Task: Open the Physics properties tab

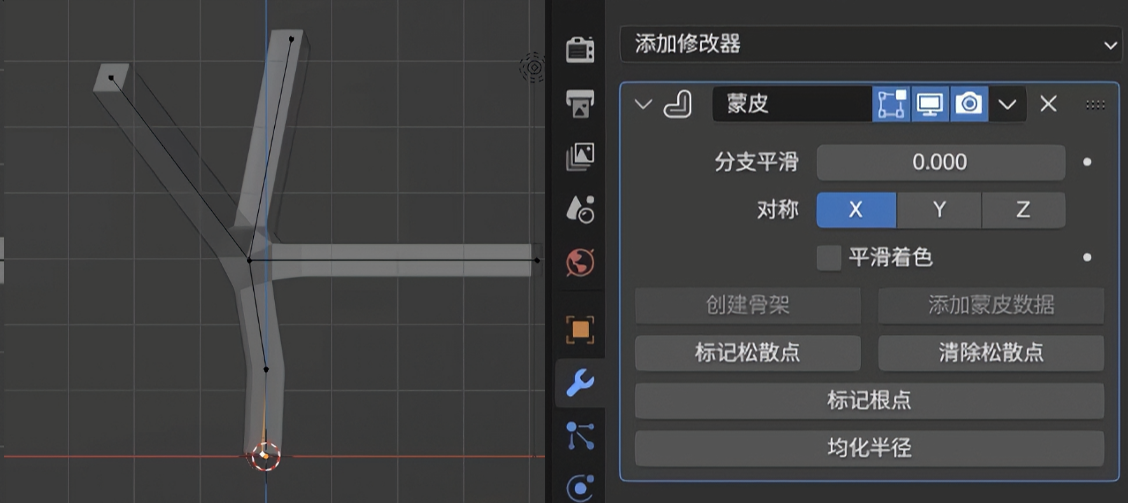Action: click(x=580, y=488)
